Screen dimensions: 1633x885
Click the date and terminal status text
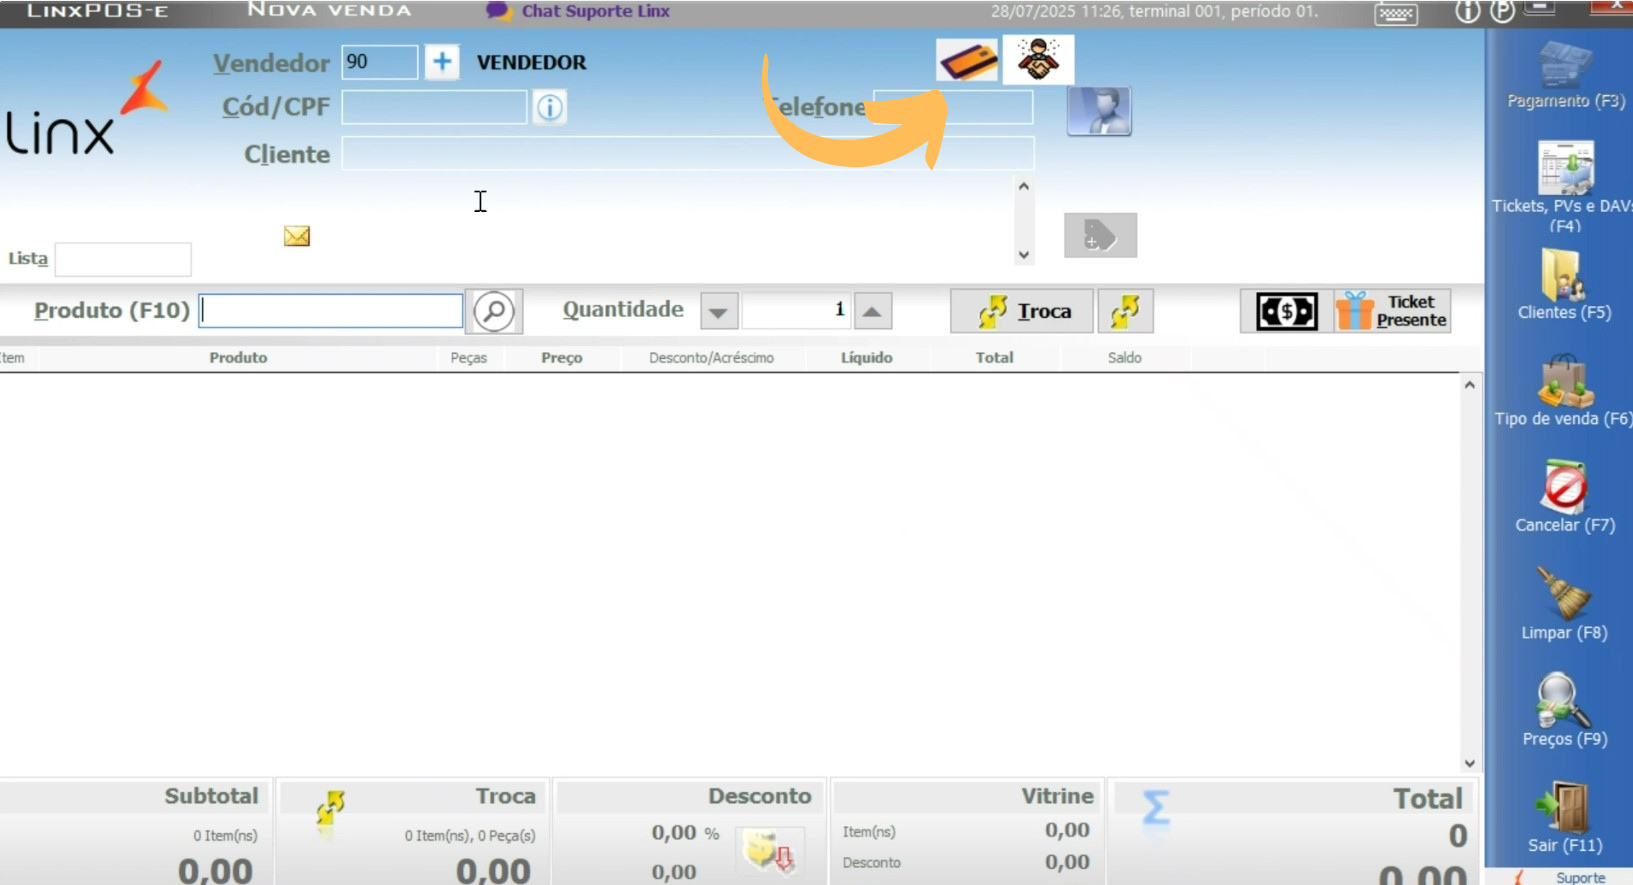tap(1154, 12)
